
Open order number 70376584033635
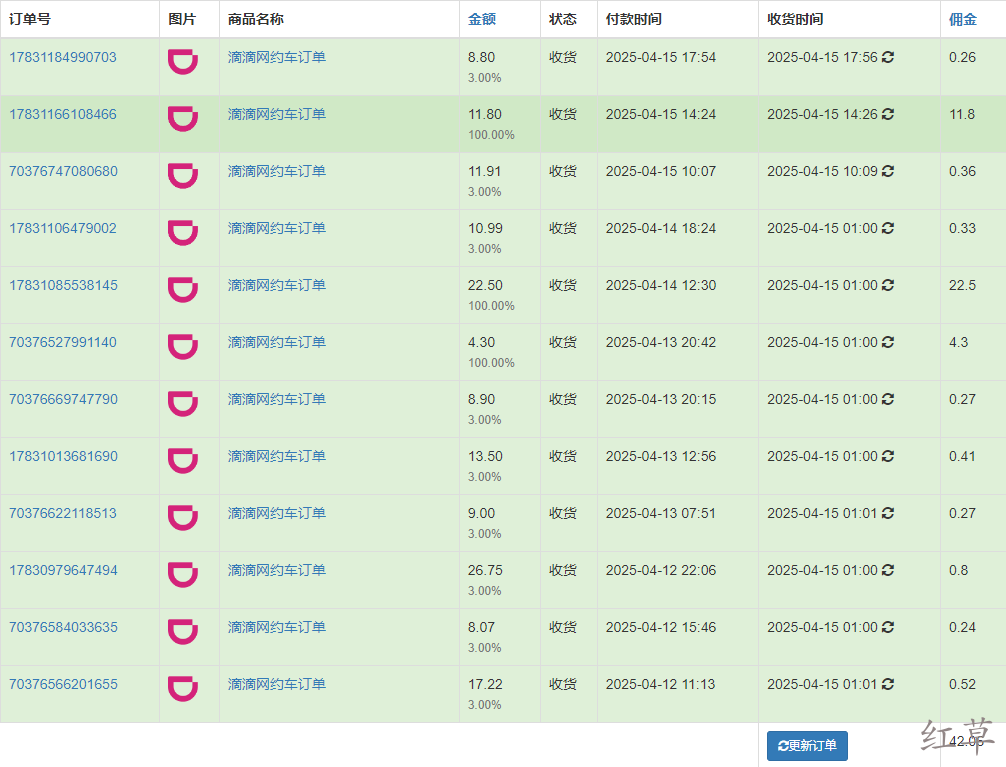pos(64,627)
